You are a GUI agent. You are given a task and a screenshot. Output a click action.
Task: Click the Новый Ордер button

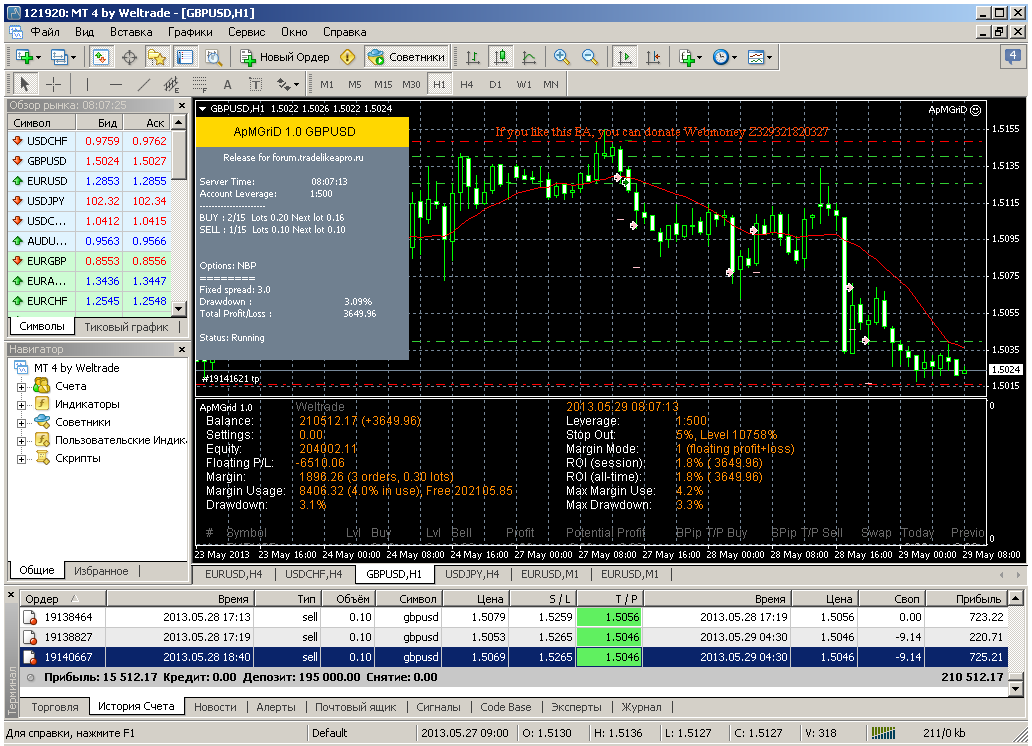285,57
